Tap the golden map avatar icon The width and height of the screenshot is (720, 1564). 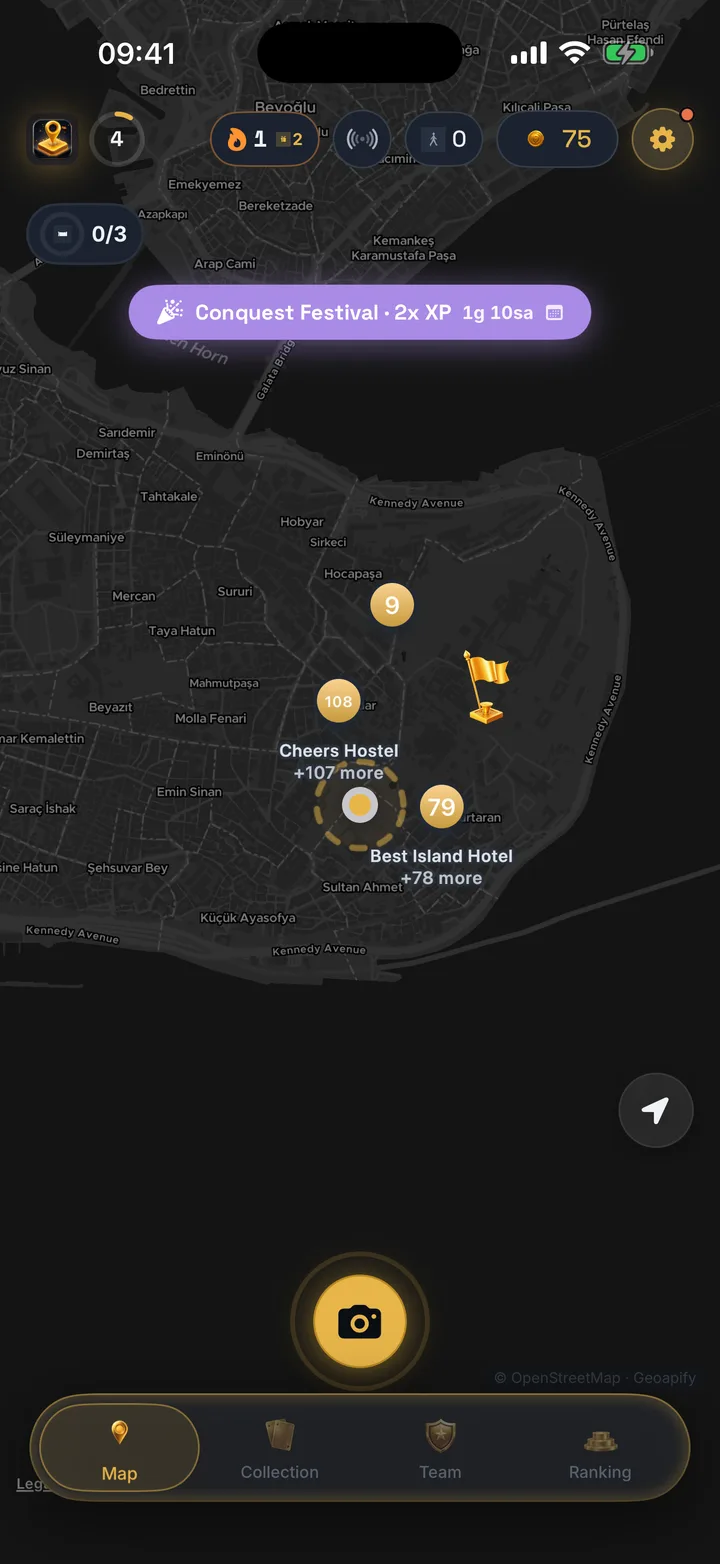click(x=52, y=140)
